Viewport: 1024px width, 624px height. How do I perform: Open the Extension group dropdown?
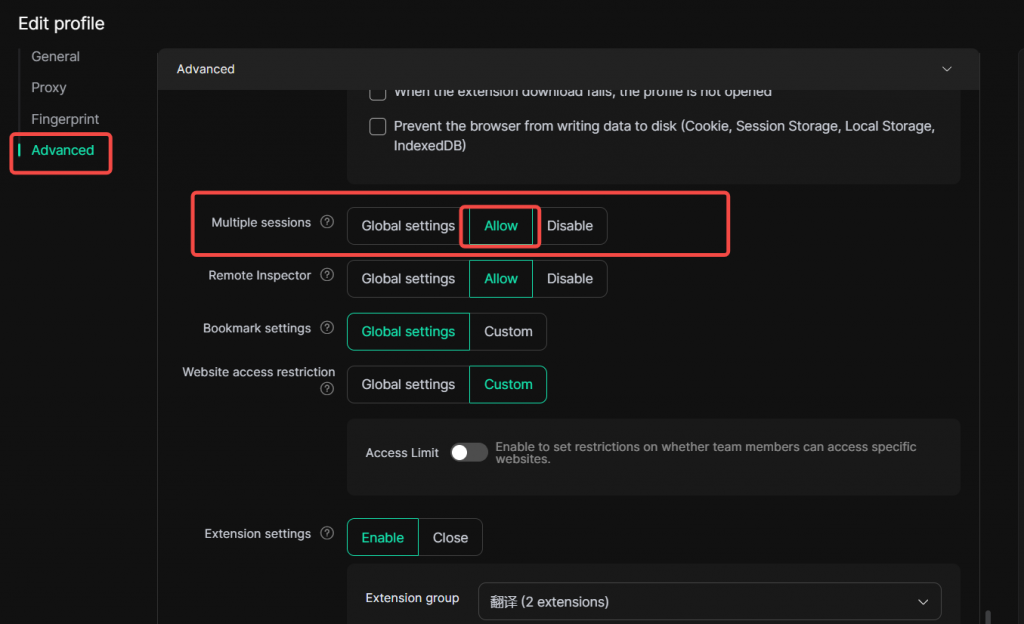pos(710,601)
